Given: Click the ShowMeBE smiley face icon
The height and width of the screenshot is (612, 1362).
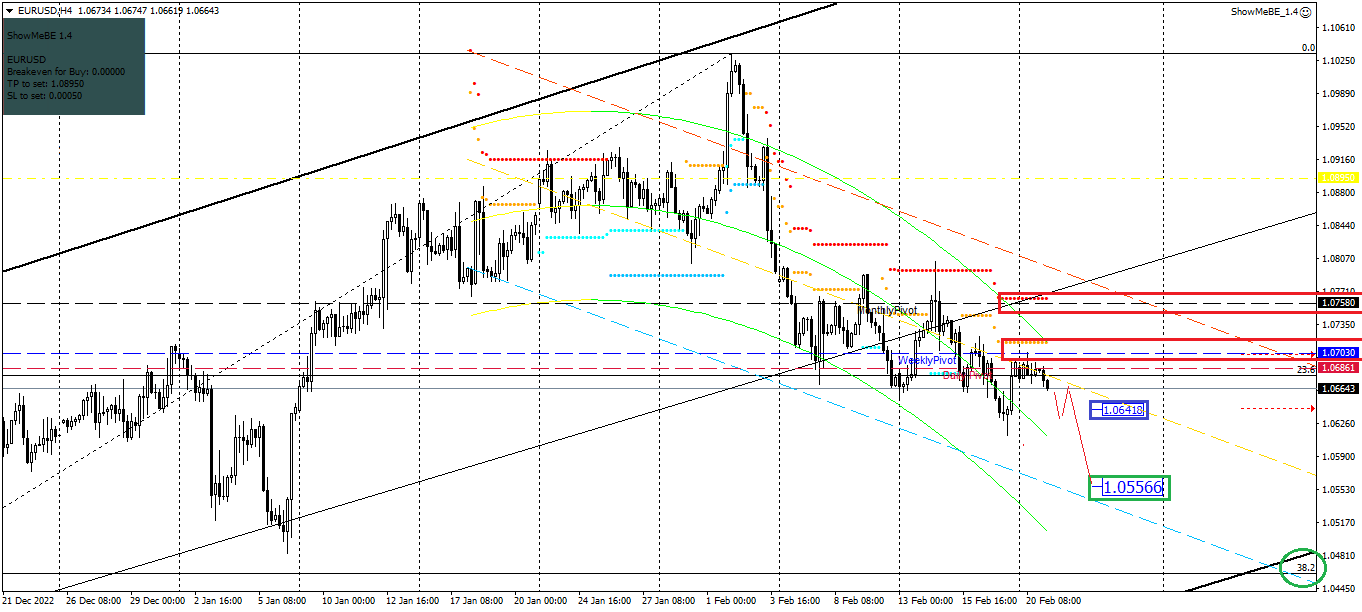Looking at the screenshot, I should [x=1305, y=11].
